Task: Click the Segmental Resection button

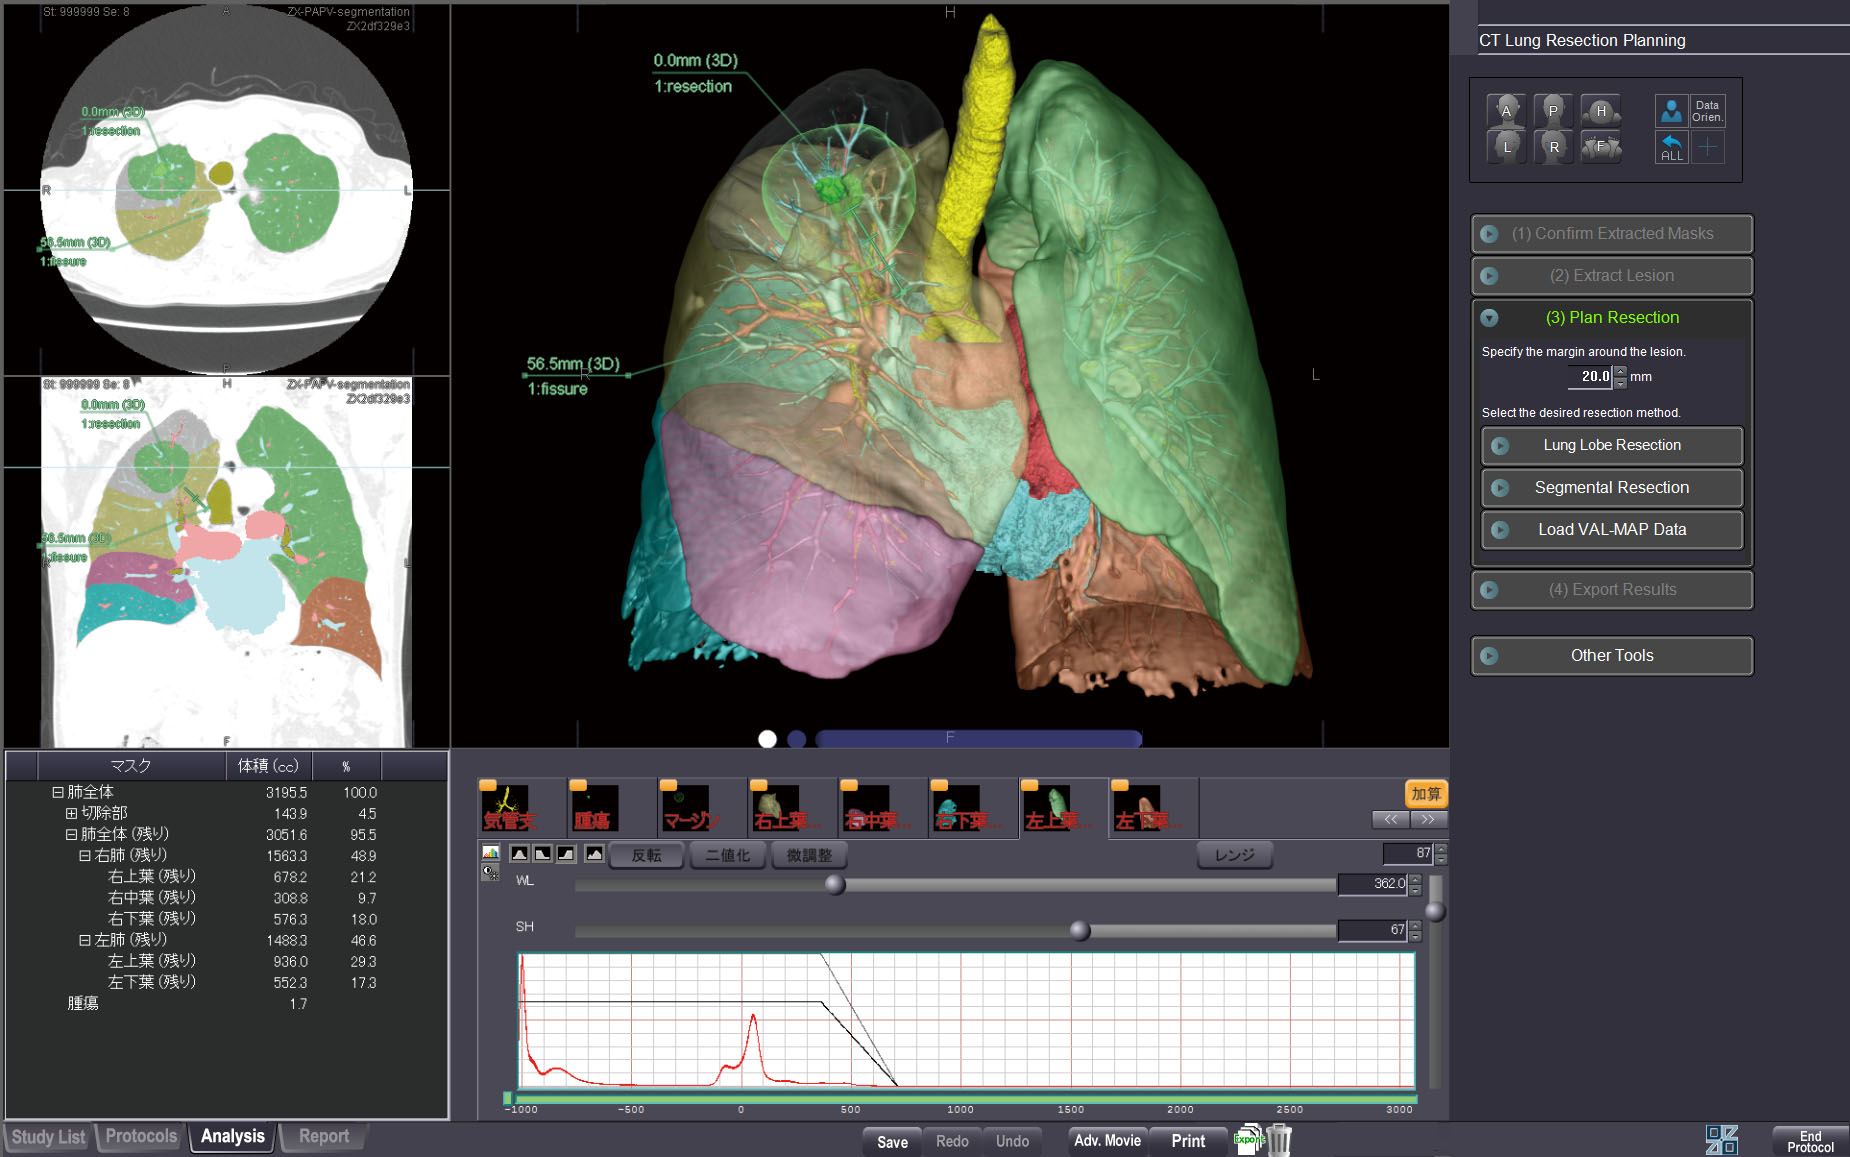Action: (x=1611, y=488)
